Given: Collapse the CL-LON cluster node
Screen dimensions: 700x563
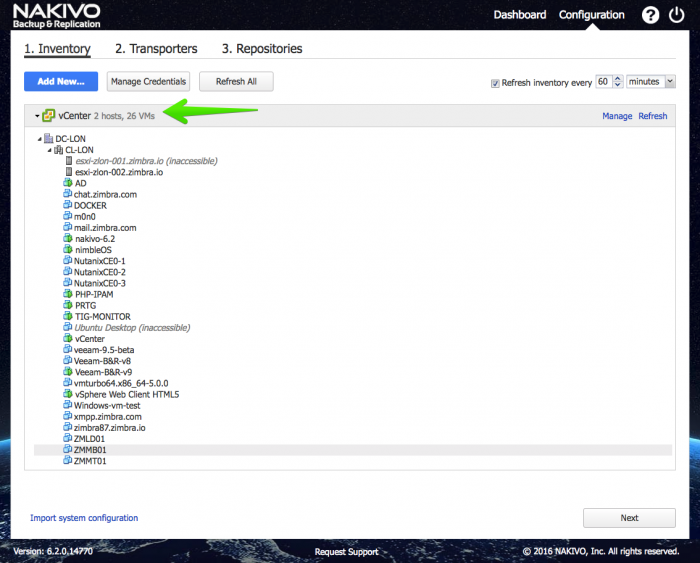Looking at the screenshot, I should tap(50, 150).
